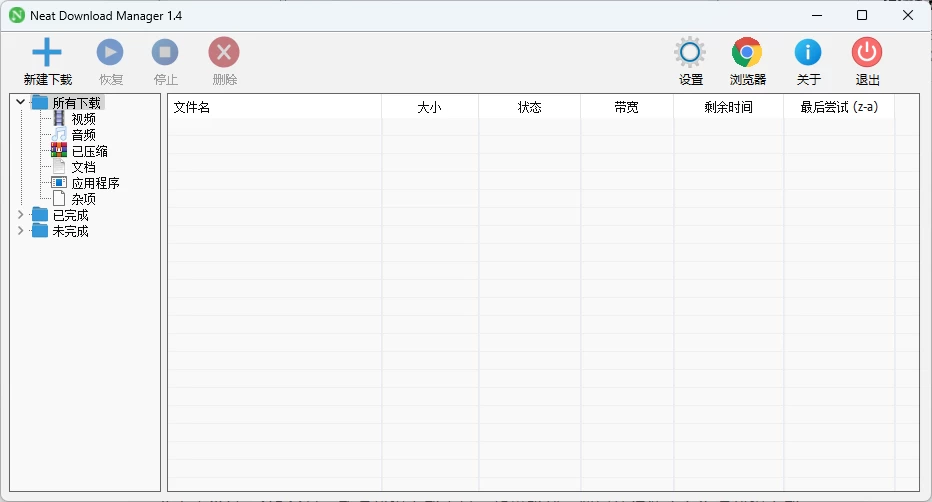This screenshot has width=932, height=502.
Task: Click the 新建下载 plus icon
Action: pos(47,53)
